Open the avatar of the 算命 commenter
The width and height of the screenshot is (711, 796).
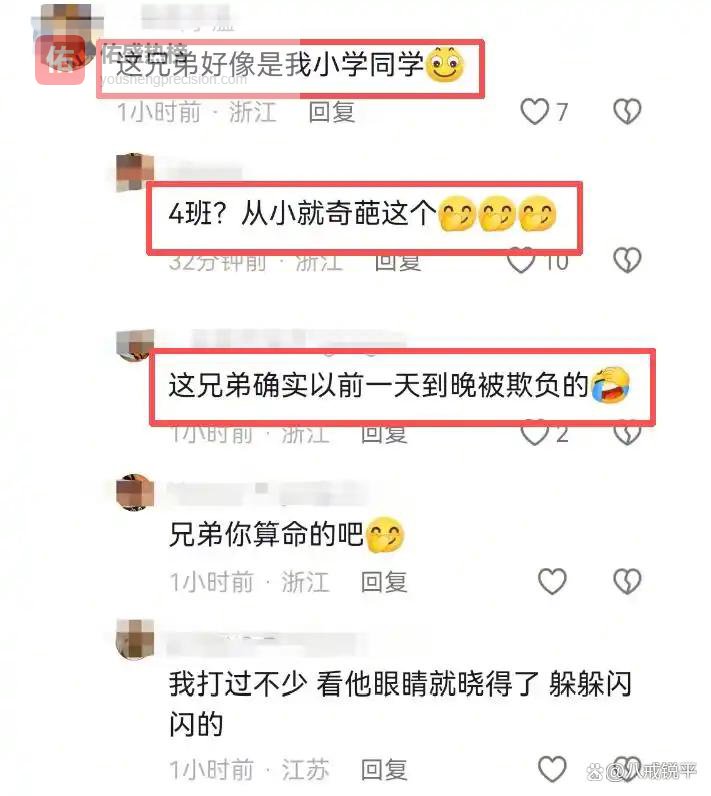pos(135,492)
